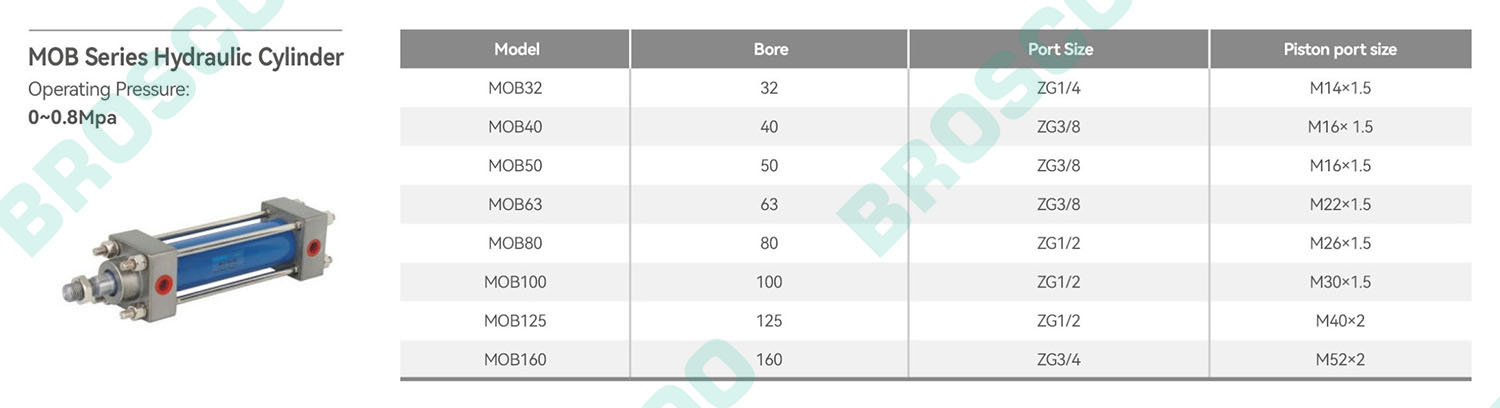
Task: Select the MOB80 model cell
Action: (515, 244)
